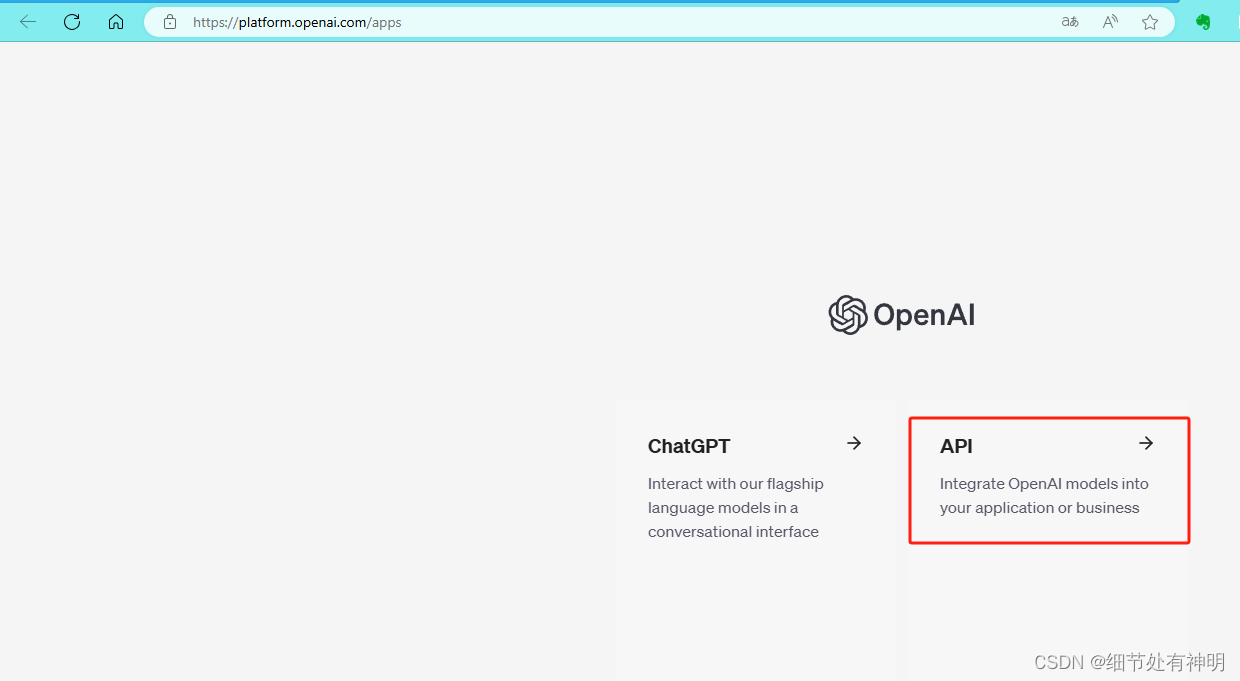Activate the read aloud icon
Screen dimensions: 1240x681
click(1110, 22)
